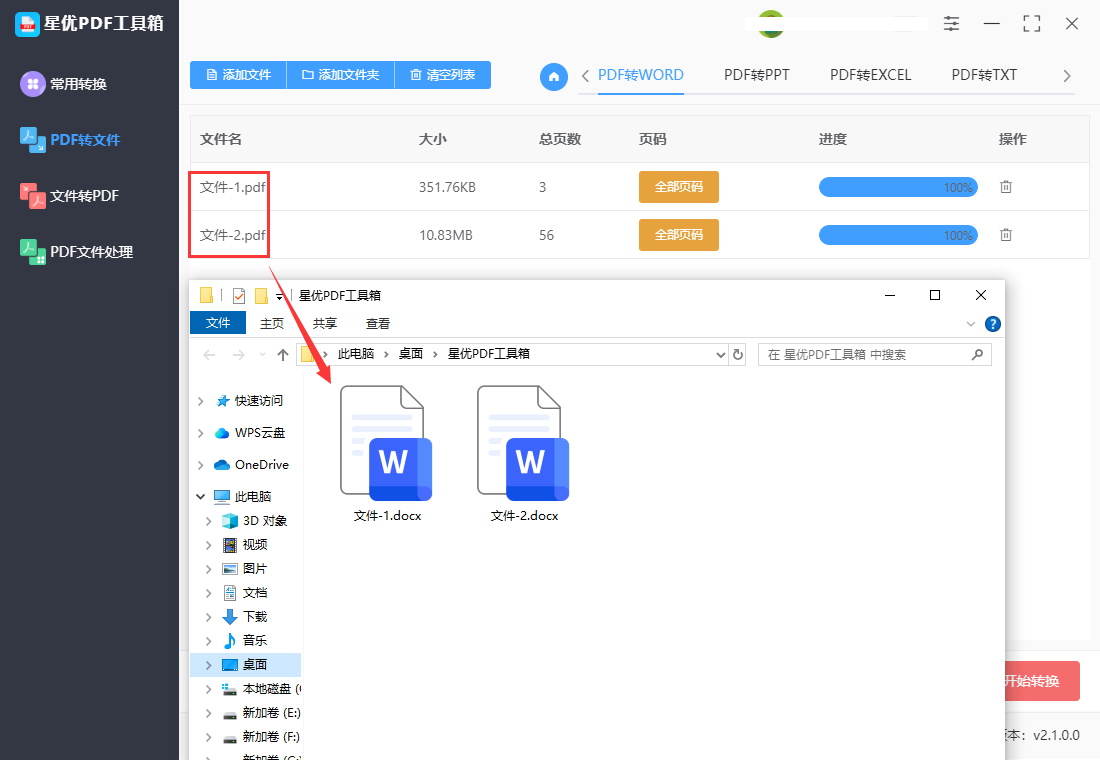The height and width of the screenshot is (760, 1100).
Task: Click the 星优PDF工具箱 app logo
Action: [x=27, y=24]
